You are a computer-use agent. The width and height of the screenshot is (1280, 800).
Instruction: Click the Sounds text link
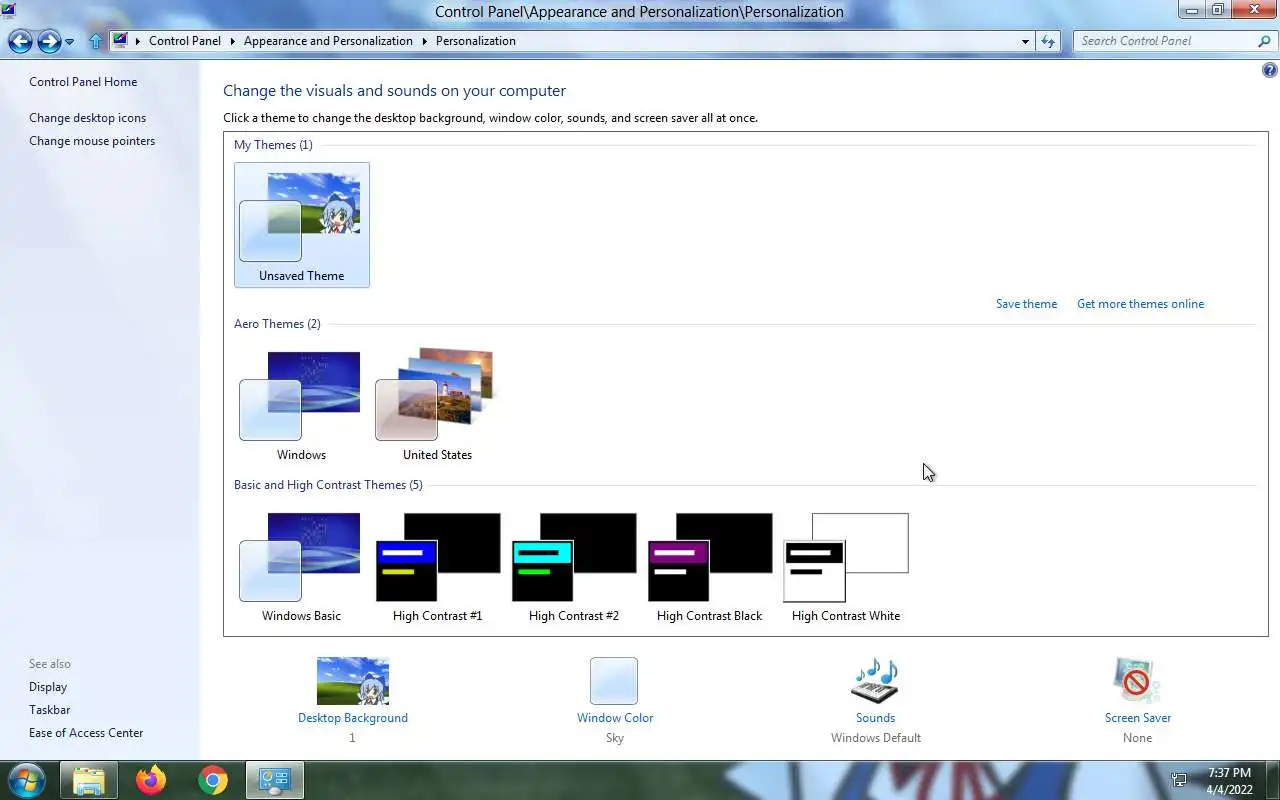[x=875, y=718]
